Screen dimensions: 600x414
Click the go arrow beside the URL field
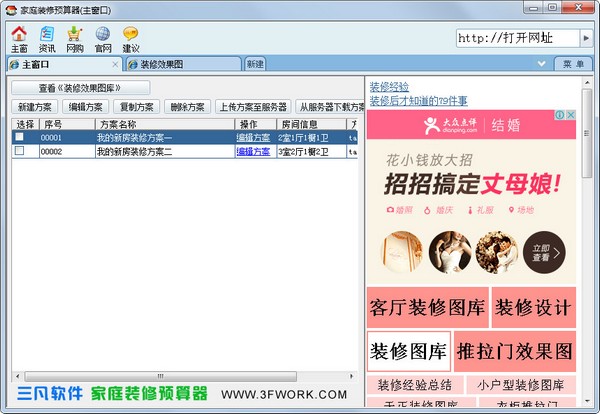point(586,38)
